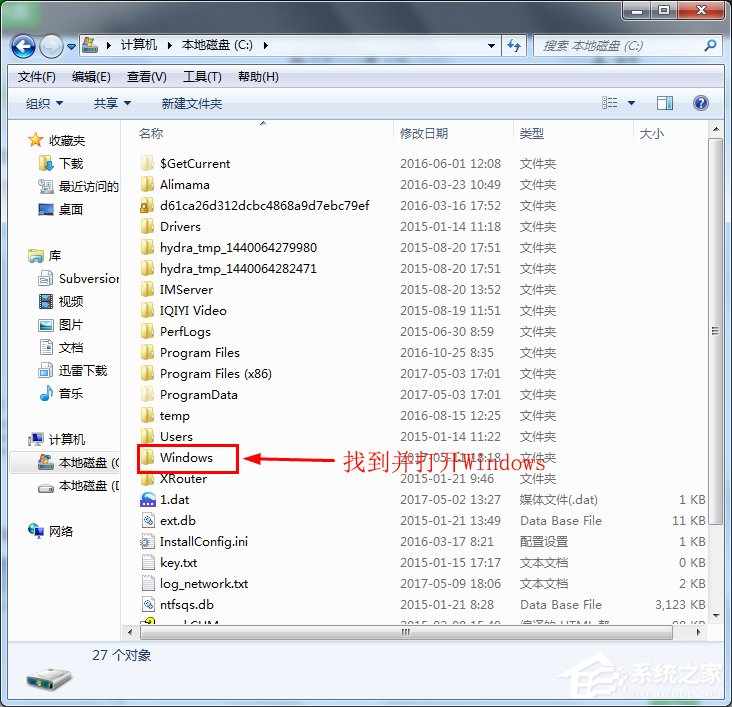The height and width of the screenshot is (707, 732).
Task: Open the 工具(T) menu
Action: (x=202, y=77)
